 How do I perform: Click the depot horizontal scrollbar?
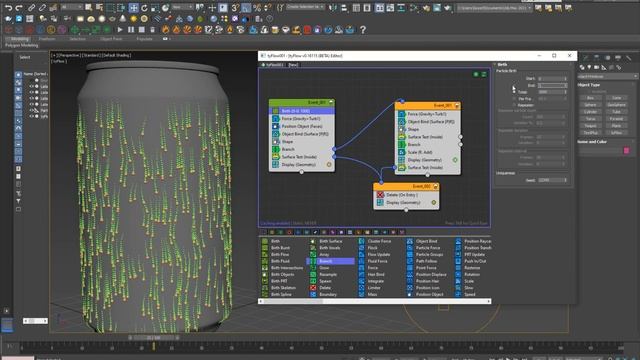click(374, 301)
